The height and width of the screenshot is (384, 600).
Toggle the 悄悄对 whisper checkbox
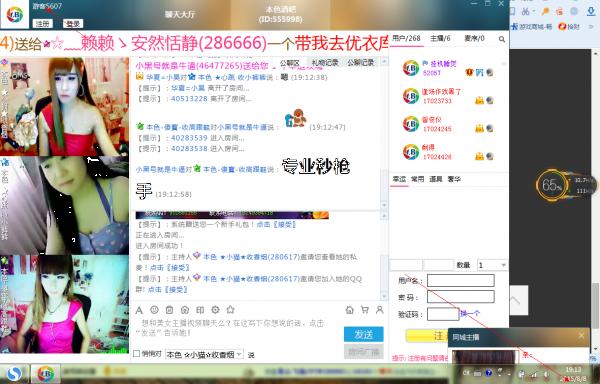point(136,354)
